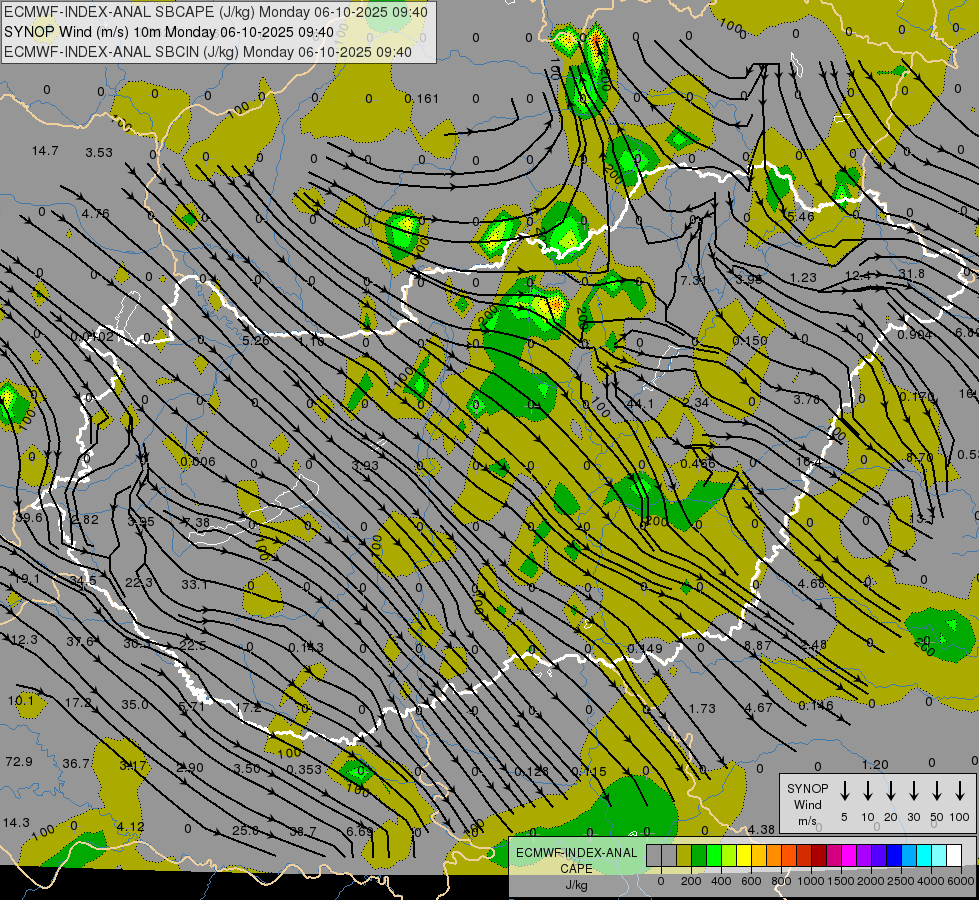This screenshot has height=900, width=979.
Task: Click the SBCIN title line in header
Action: [x=208, y=52]
